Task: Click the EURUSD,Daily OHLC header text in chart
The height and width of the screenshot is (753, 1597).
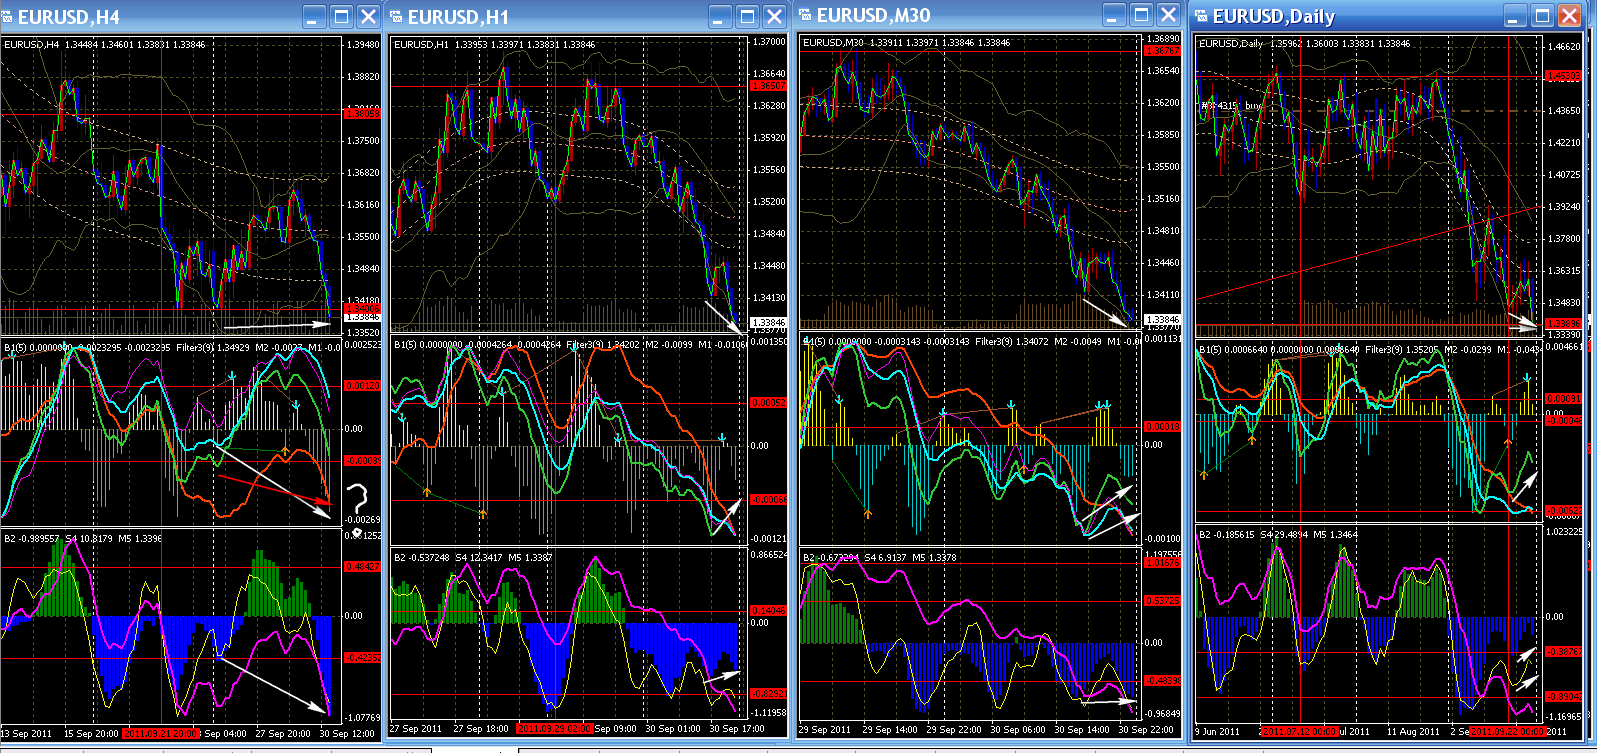Action: pyautogui.click(x=1304, y=44)
